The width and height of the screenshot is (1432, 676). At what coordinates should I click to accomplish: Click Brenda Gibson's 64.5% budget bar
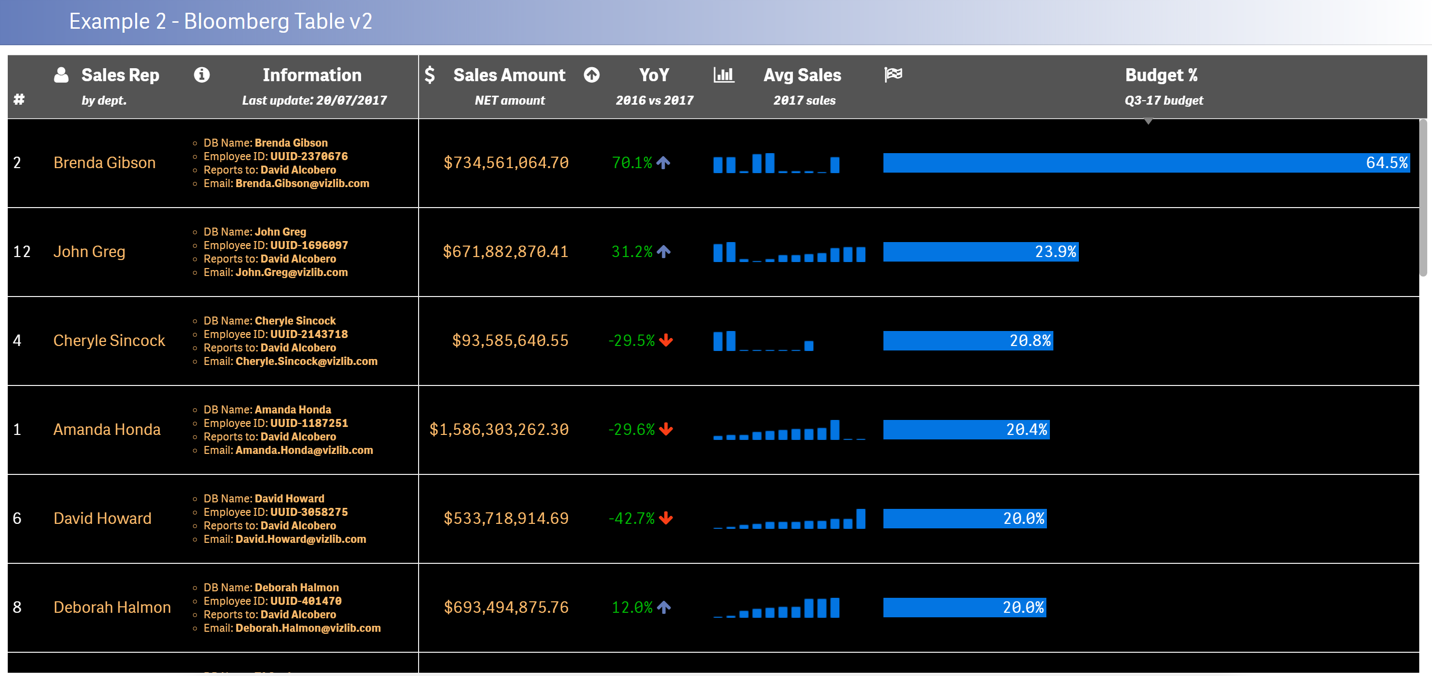pyautogui.click(x=1147, y=163)
